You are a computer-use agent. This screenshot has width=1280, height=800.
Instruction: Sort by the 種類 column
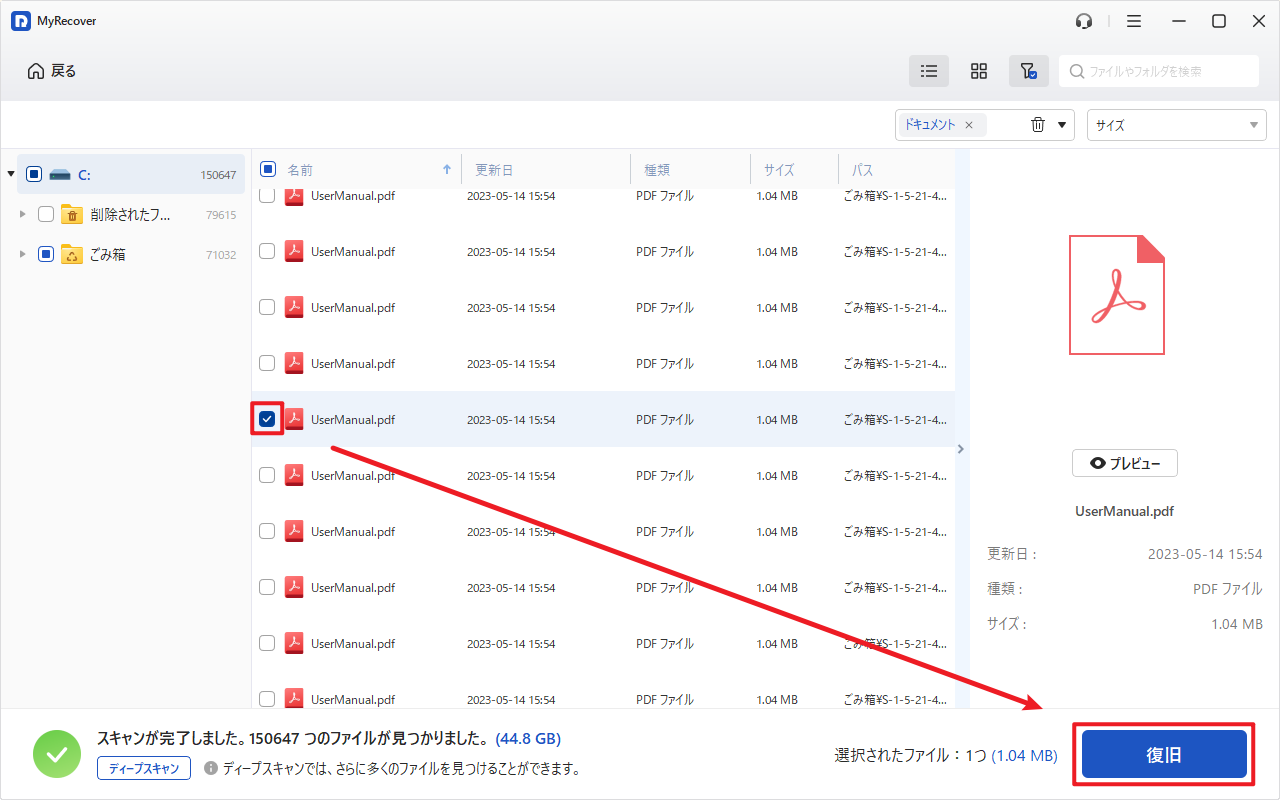point(657,170)
